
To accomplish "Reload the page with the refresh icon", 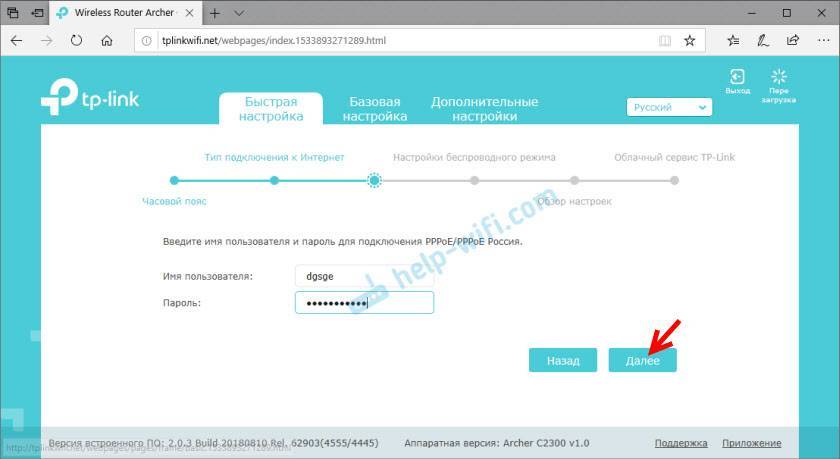I will click(x=77, y=41).
